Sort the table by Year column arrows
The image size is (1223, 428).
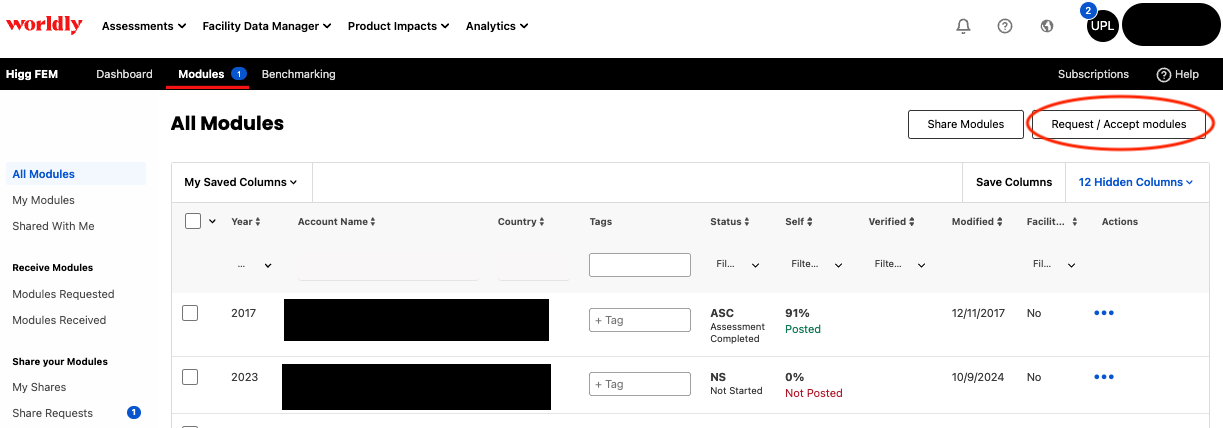click(x=258, y=222)
